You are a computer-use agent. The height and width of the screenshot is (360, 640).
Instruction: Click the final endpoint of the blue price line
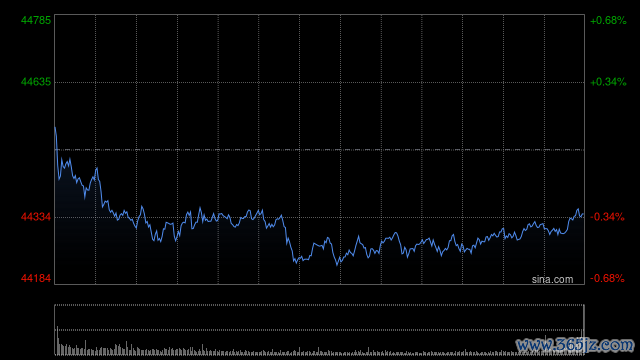point(583,214)
